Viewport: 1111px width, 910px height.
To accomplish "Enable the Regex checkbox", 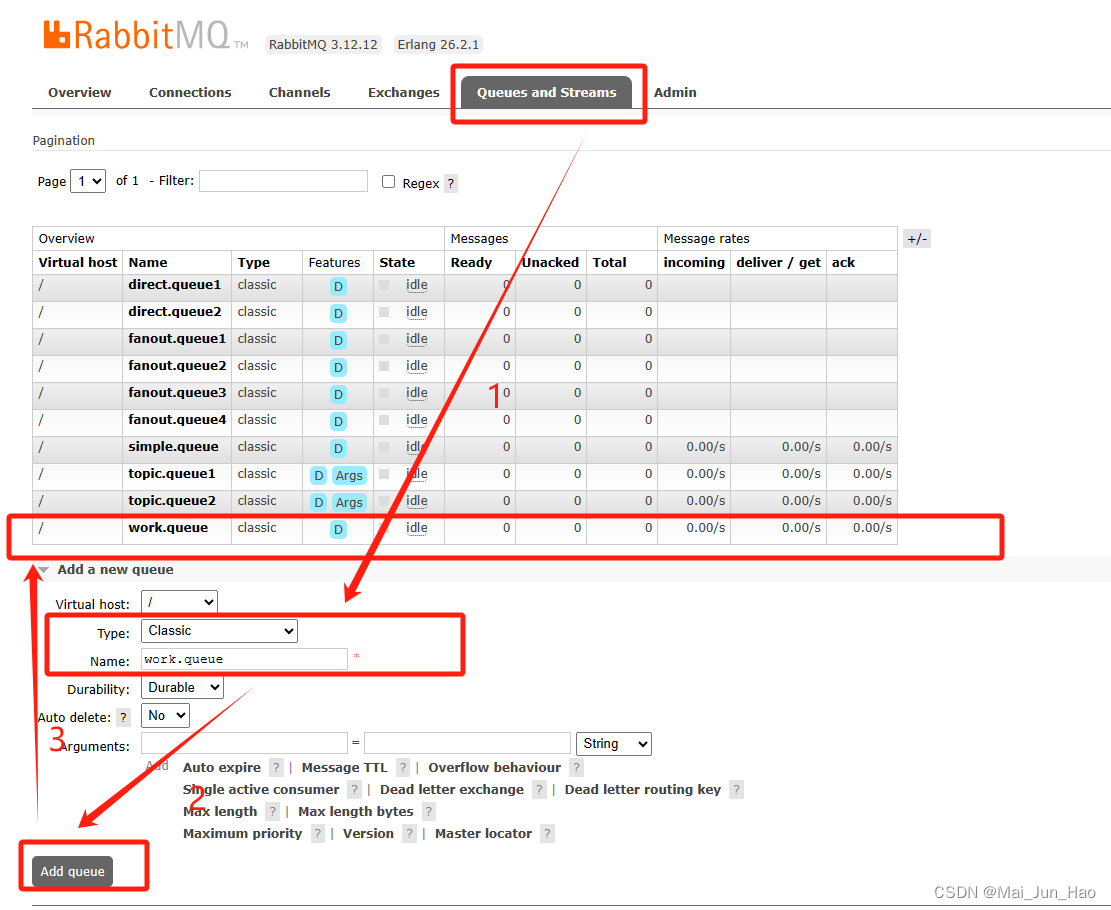I will coord(388,181).
